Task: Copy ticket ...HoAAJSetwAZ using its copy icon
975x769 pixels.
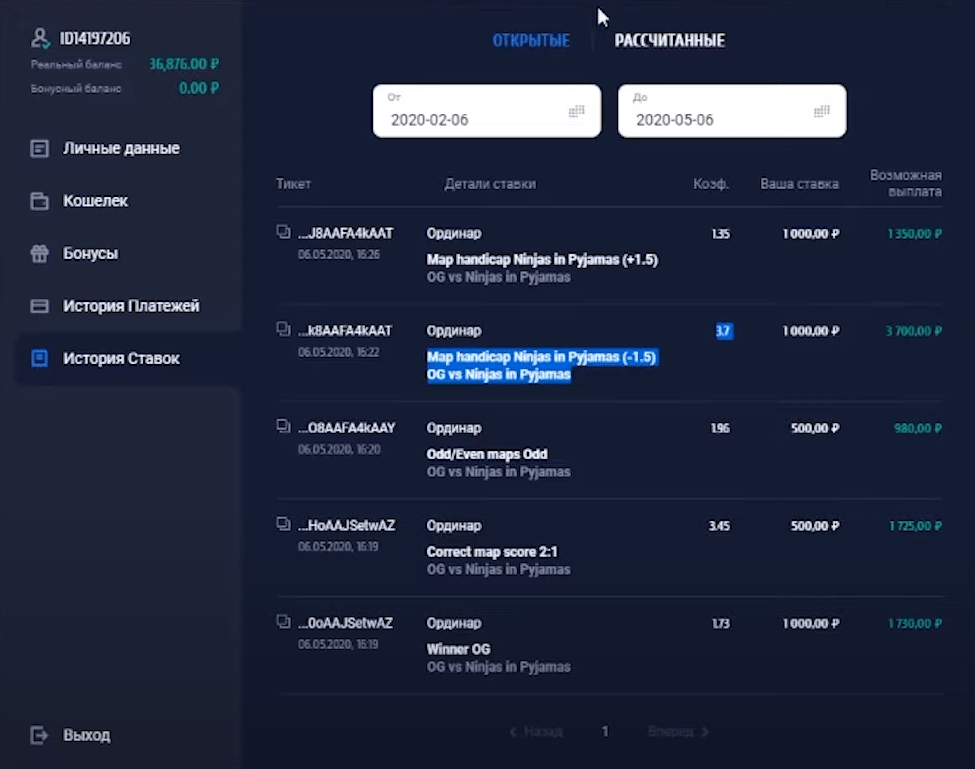Action: [284, 523]
